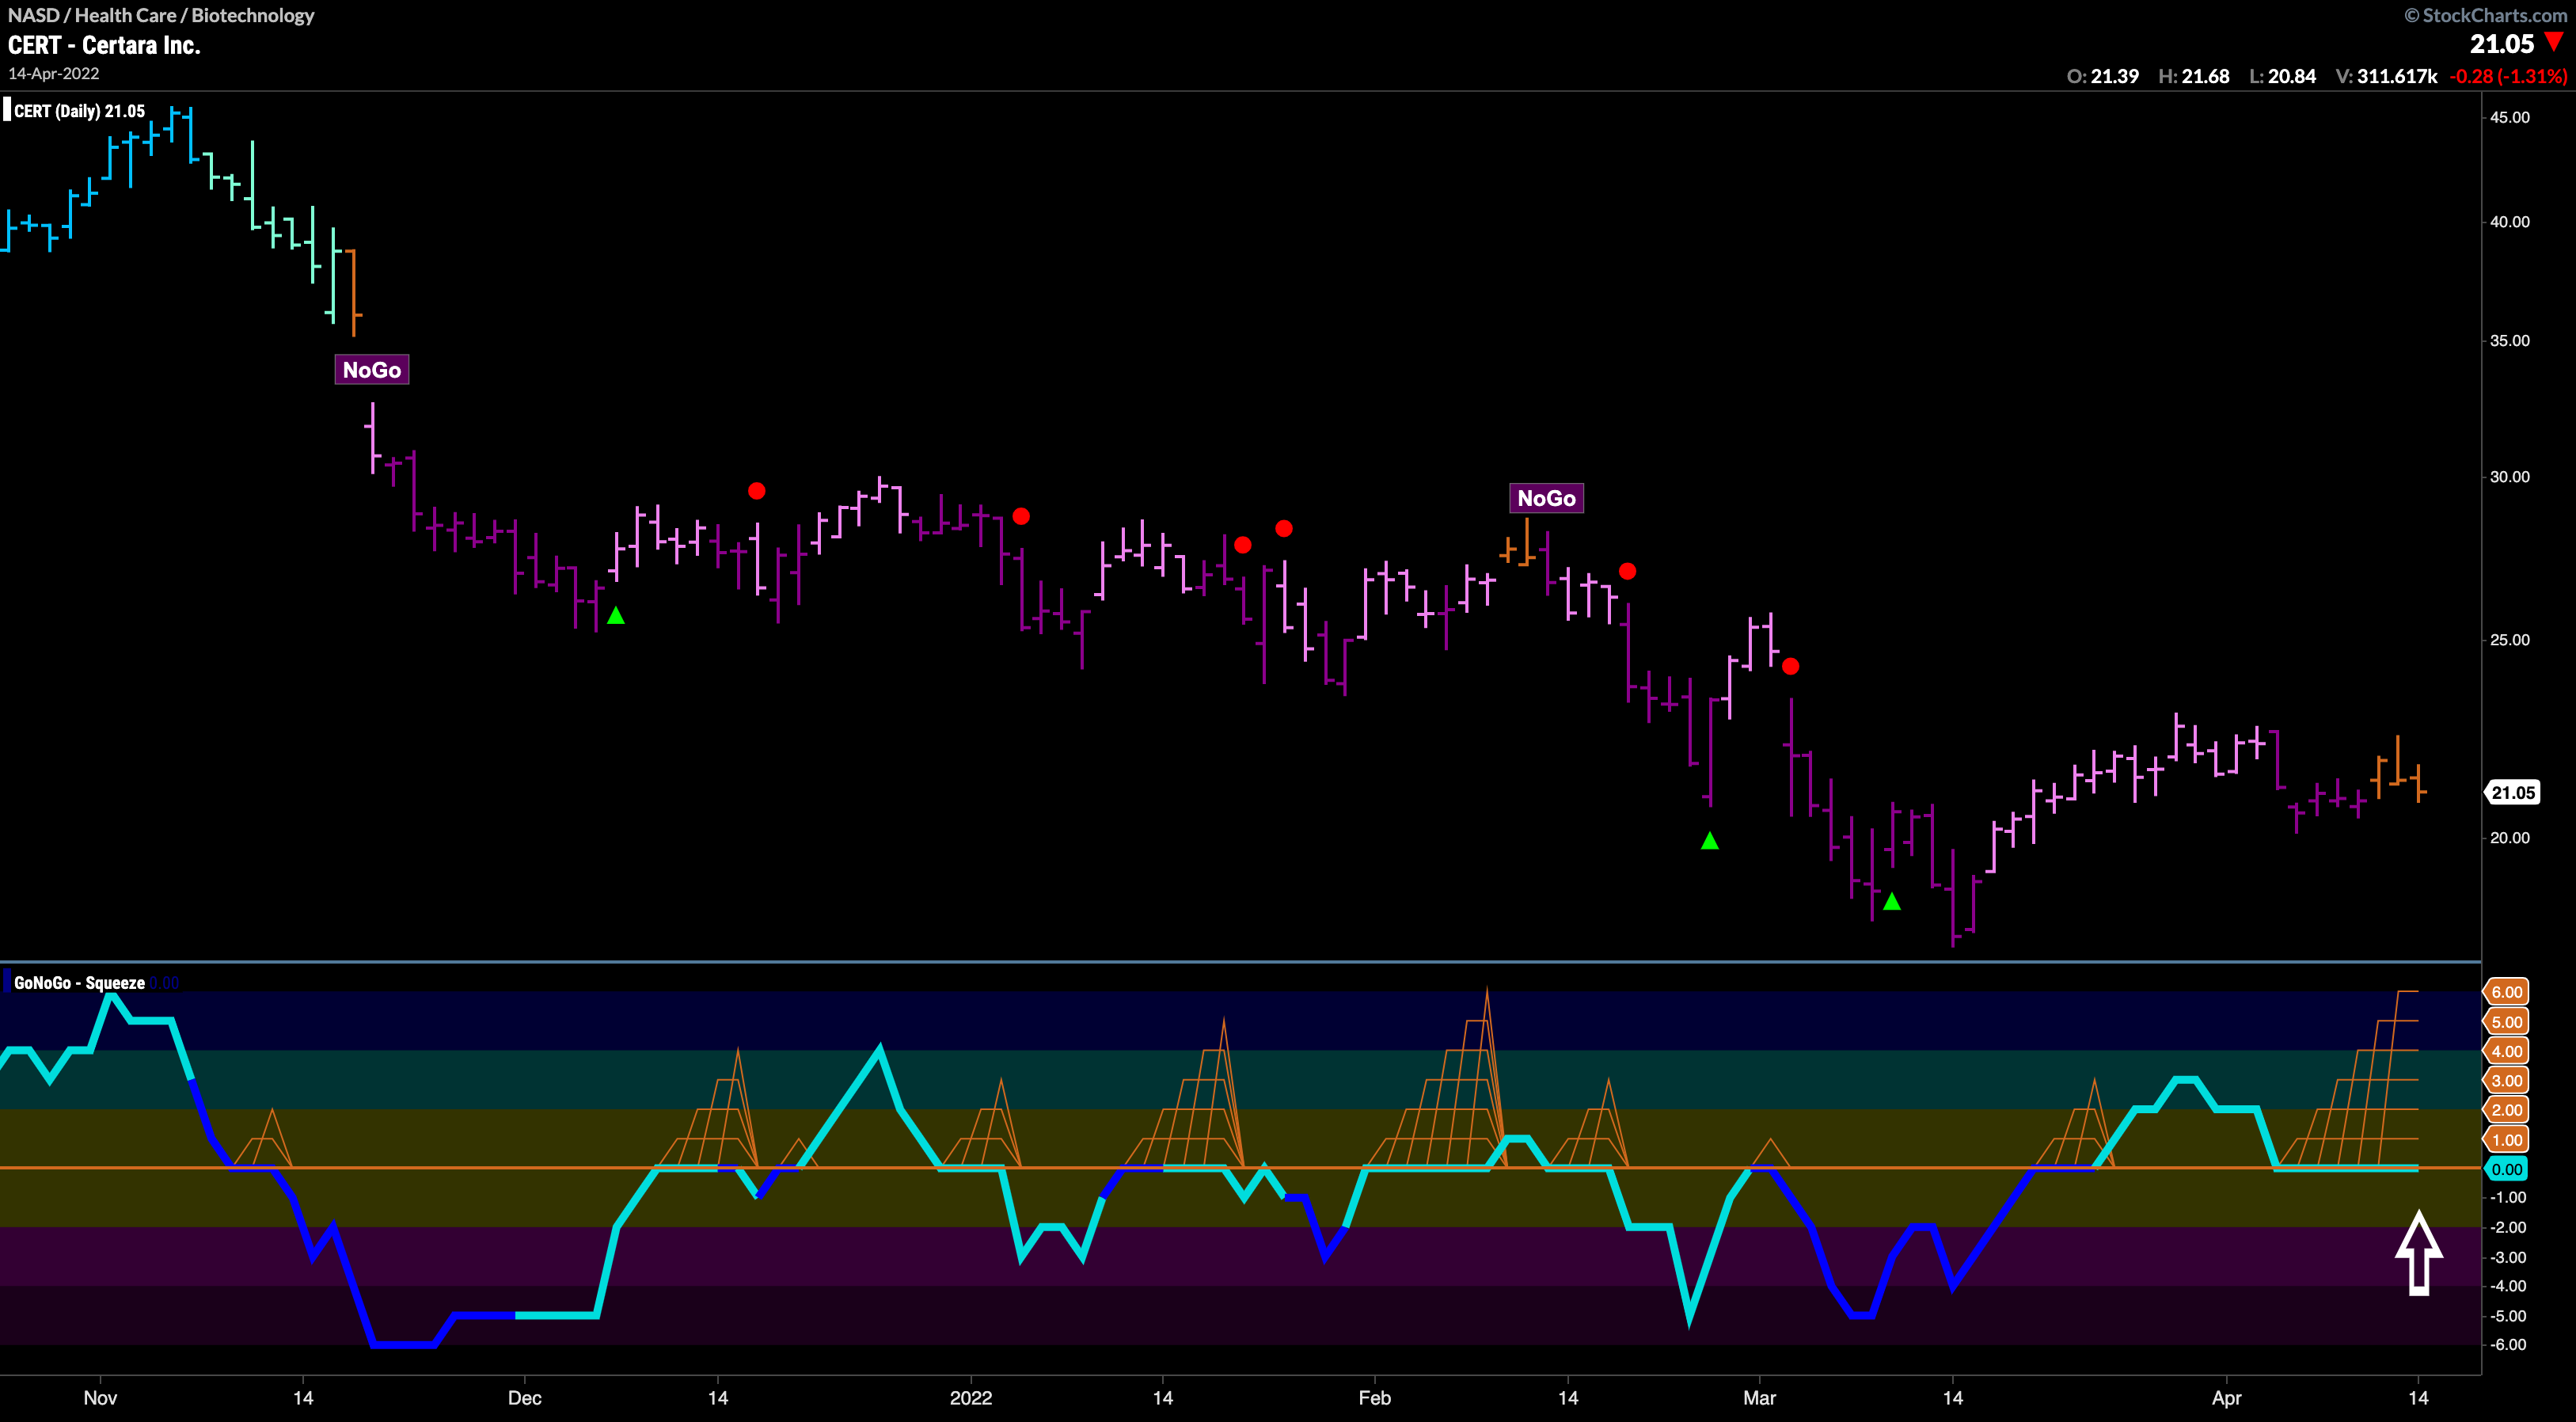
Task: Click the higher red dot in late January
Action: coord(1284,528)
